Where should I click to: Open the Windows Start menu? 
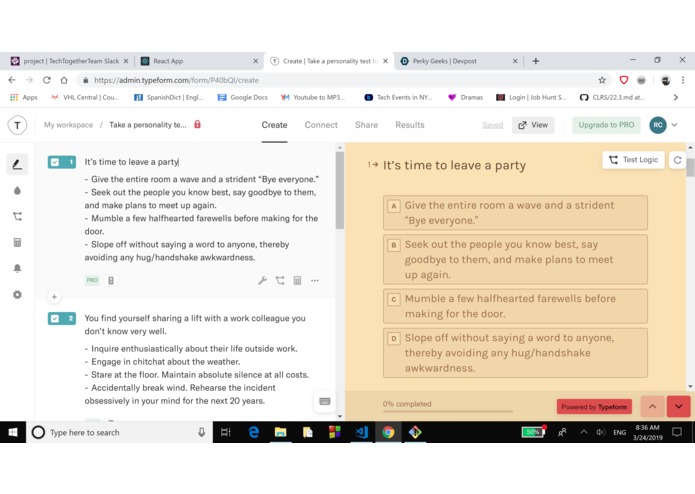tap(13, 432)
